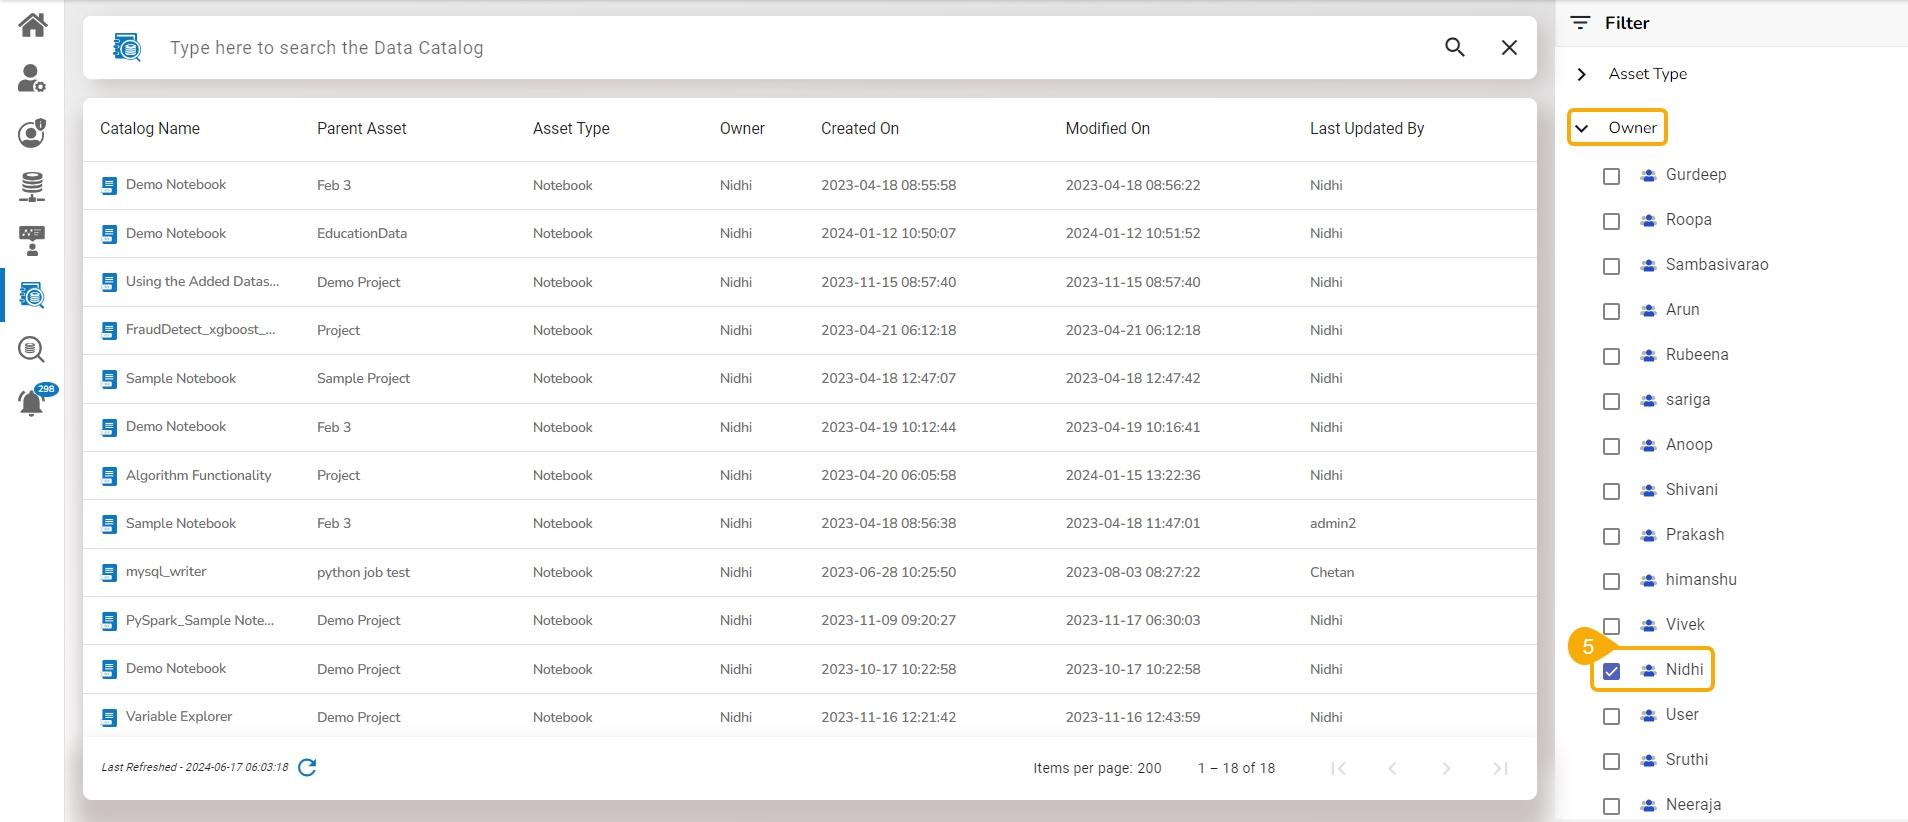Click notebook icon of Algorithm Functionality row
This screenshot has height=822, width=1908.
tap(109, 476)
